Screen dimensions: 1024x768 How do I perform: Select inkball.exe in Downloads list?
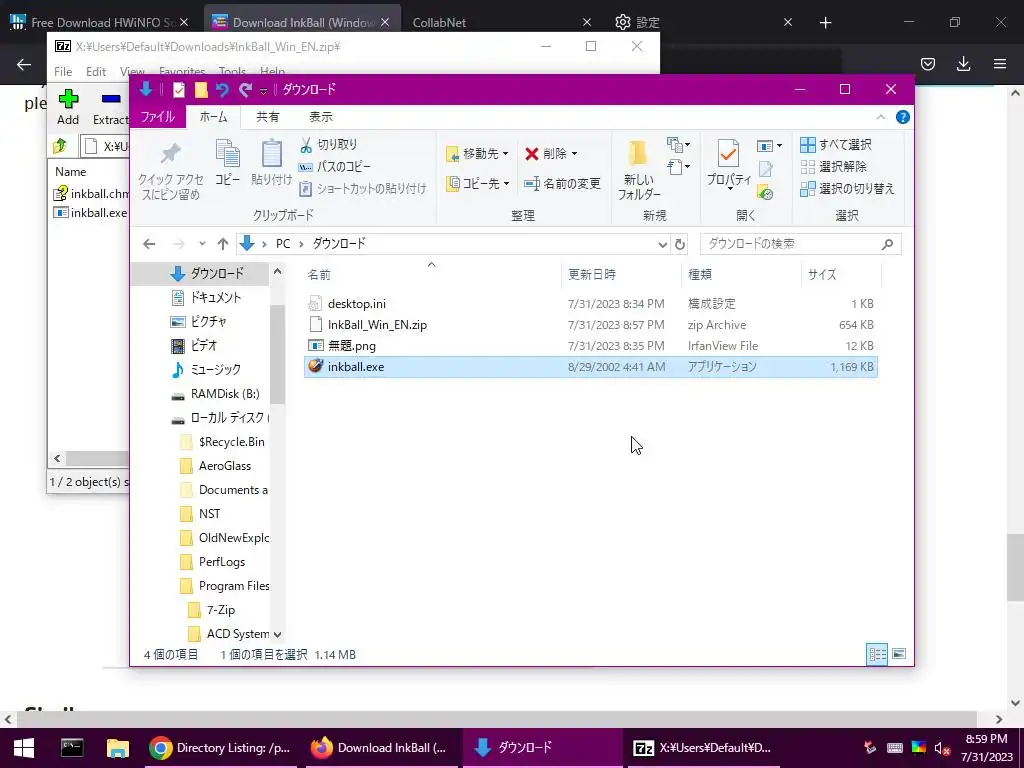590,366
